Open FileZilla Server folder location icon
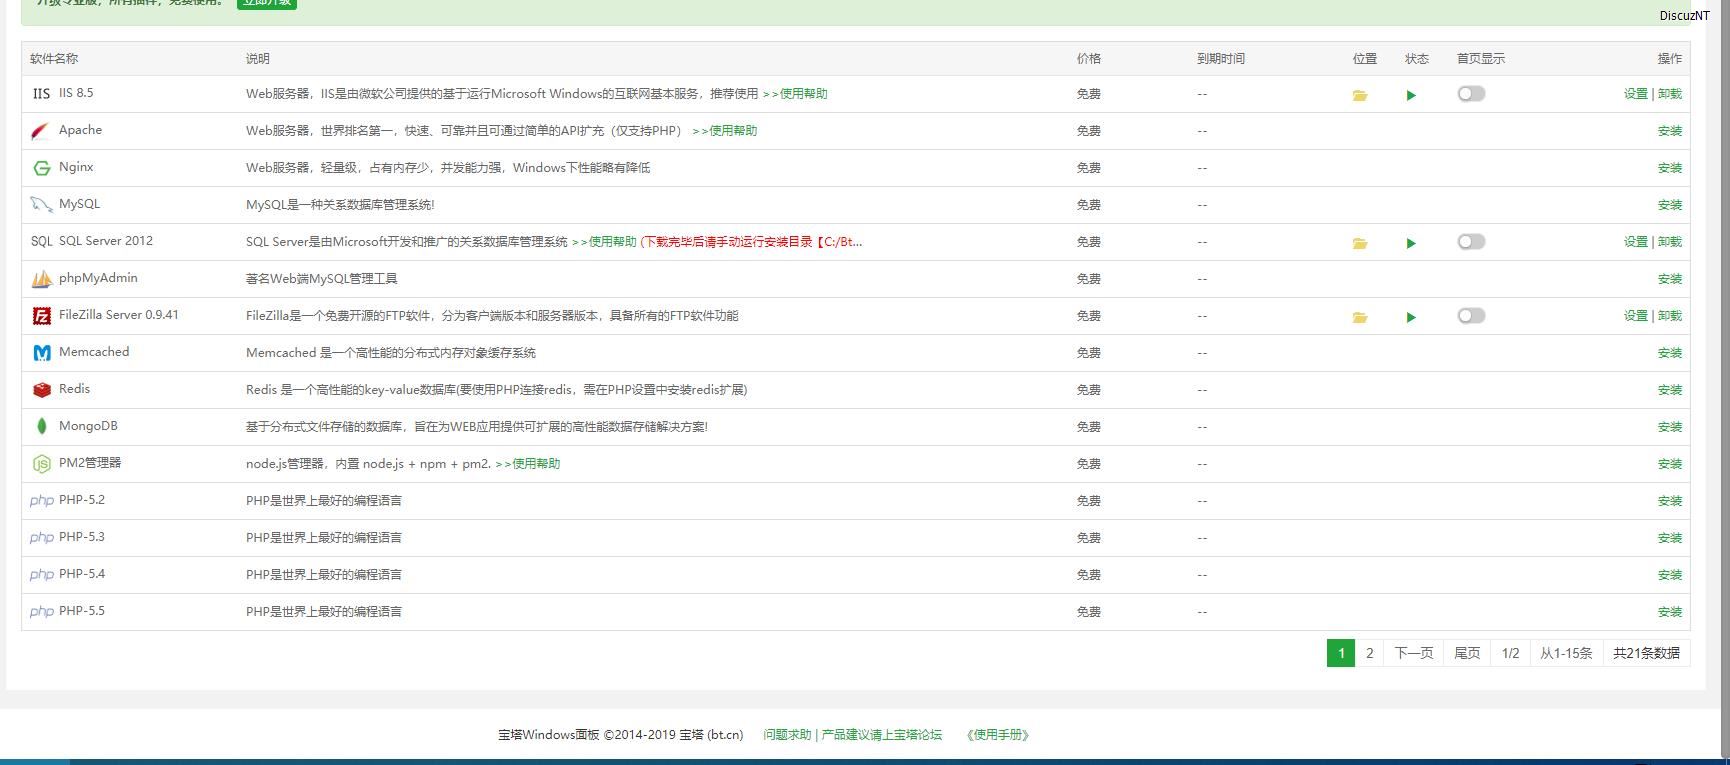This screenshot has width=1730, height=765. (1360, 318)
